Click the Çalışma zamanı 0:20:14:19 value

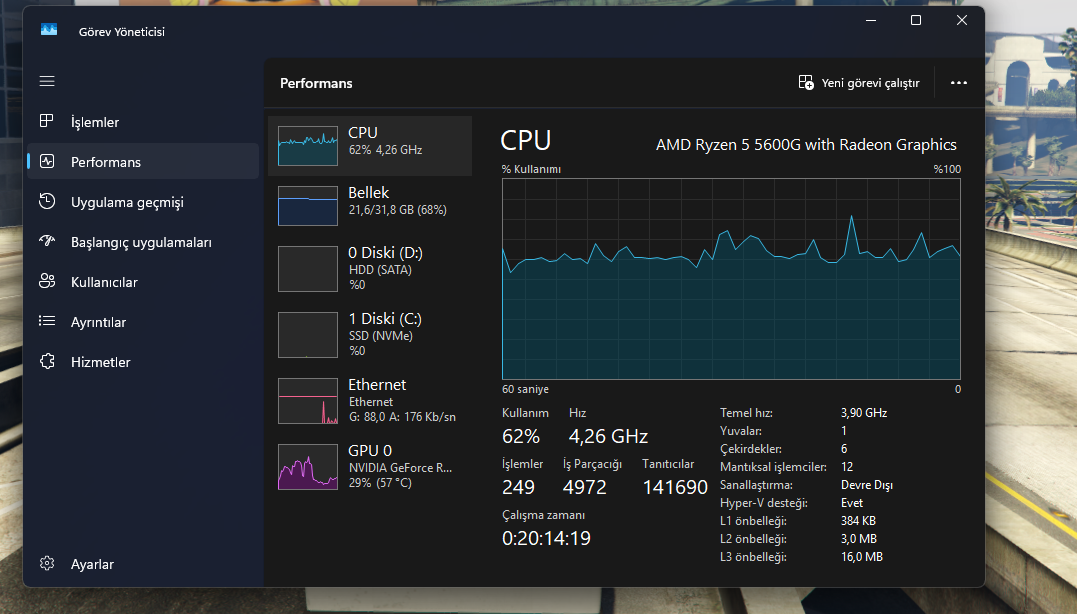pyautogui.click(x=547, y=538)
